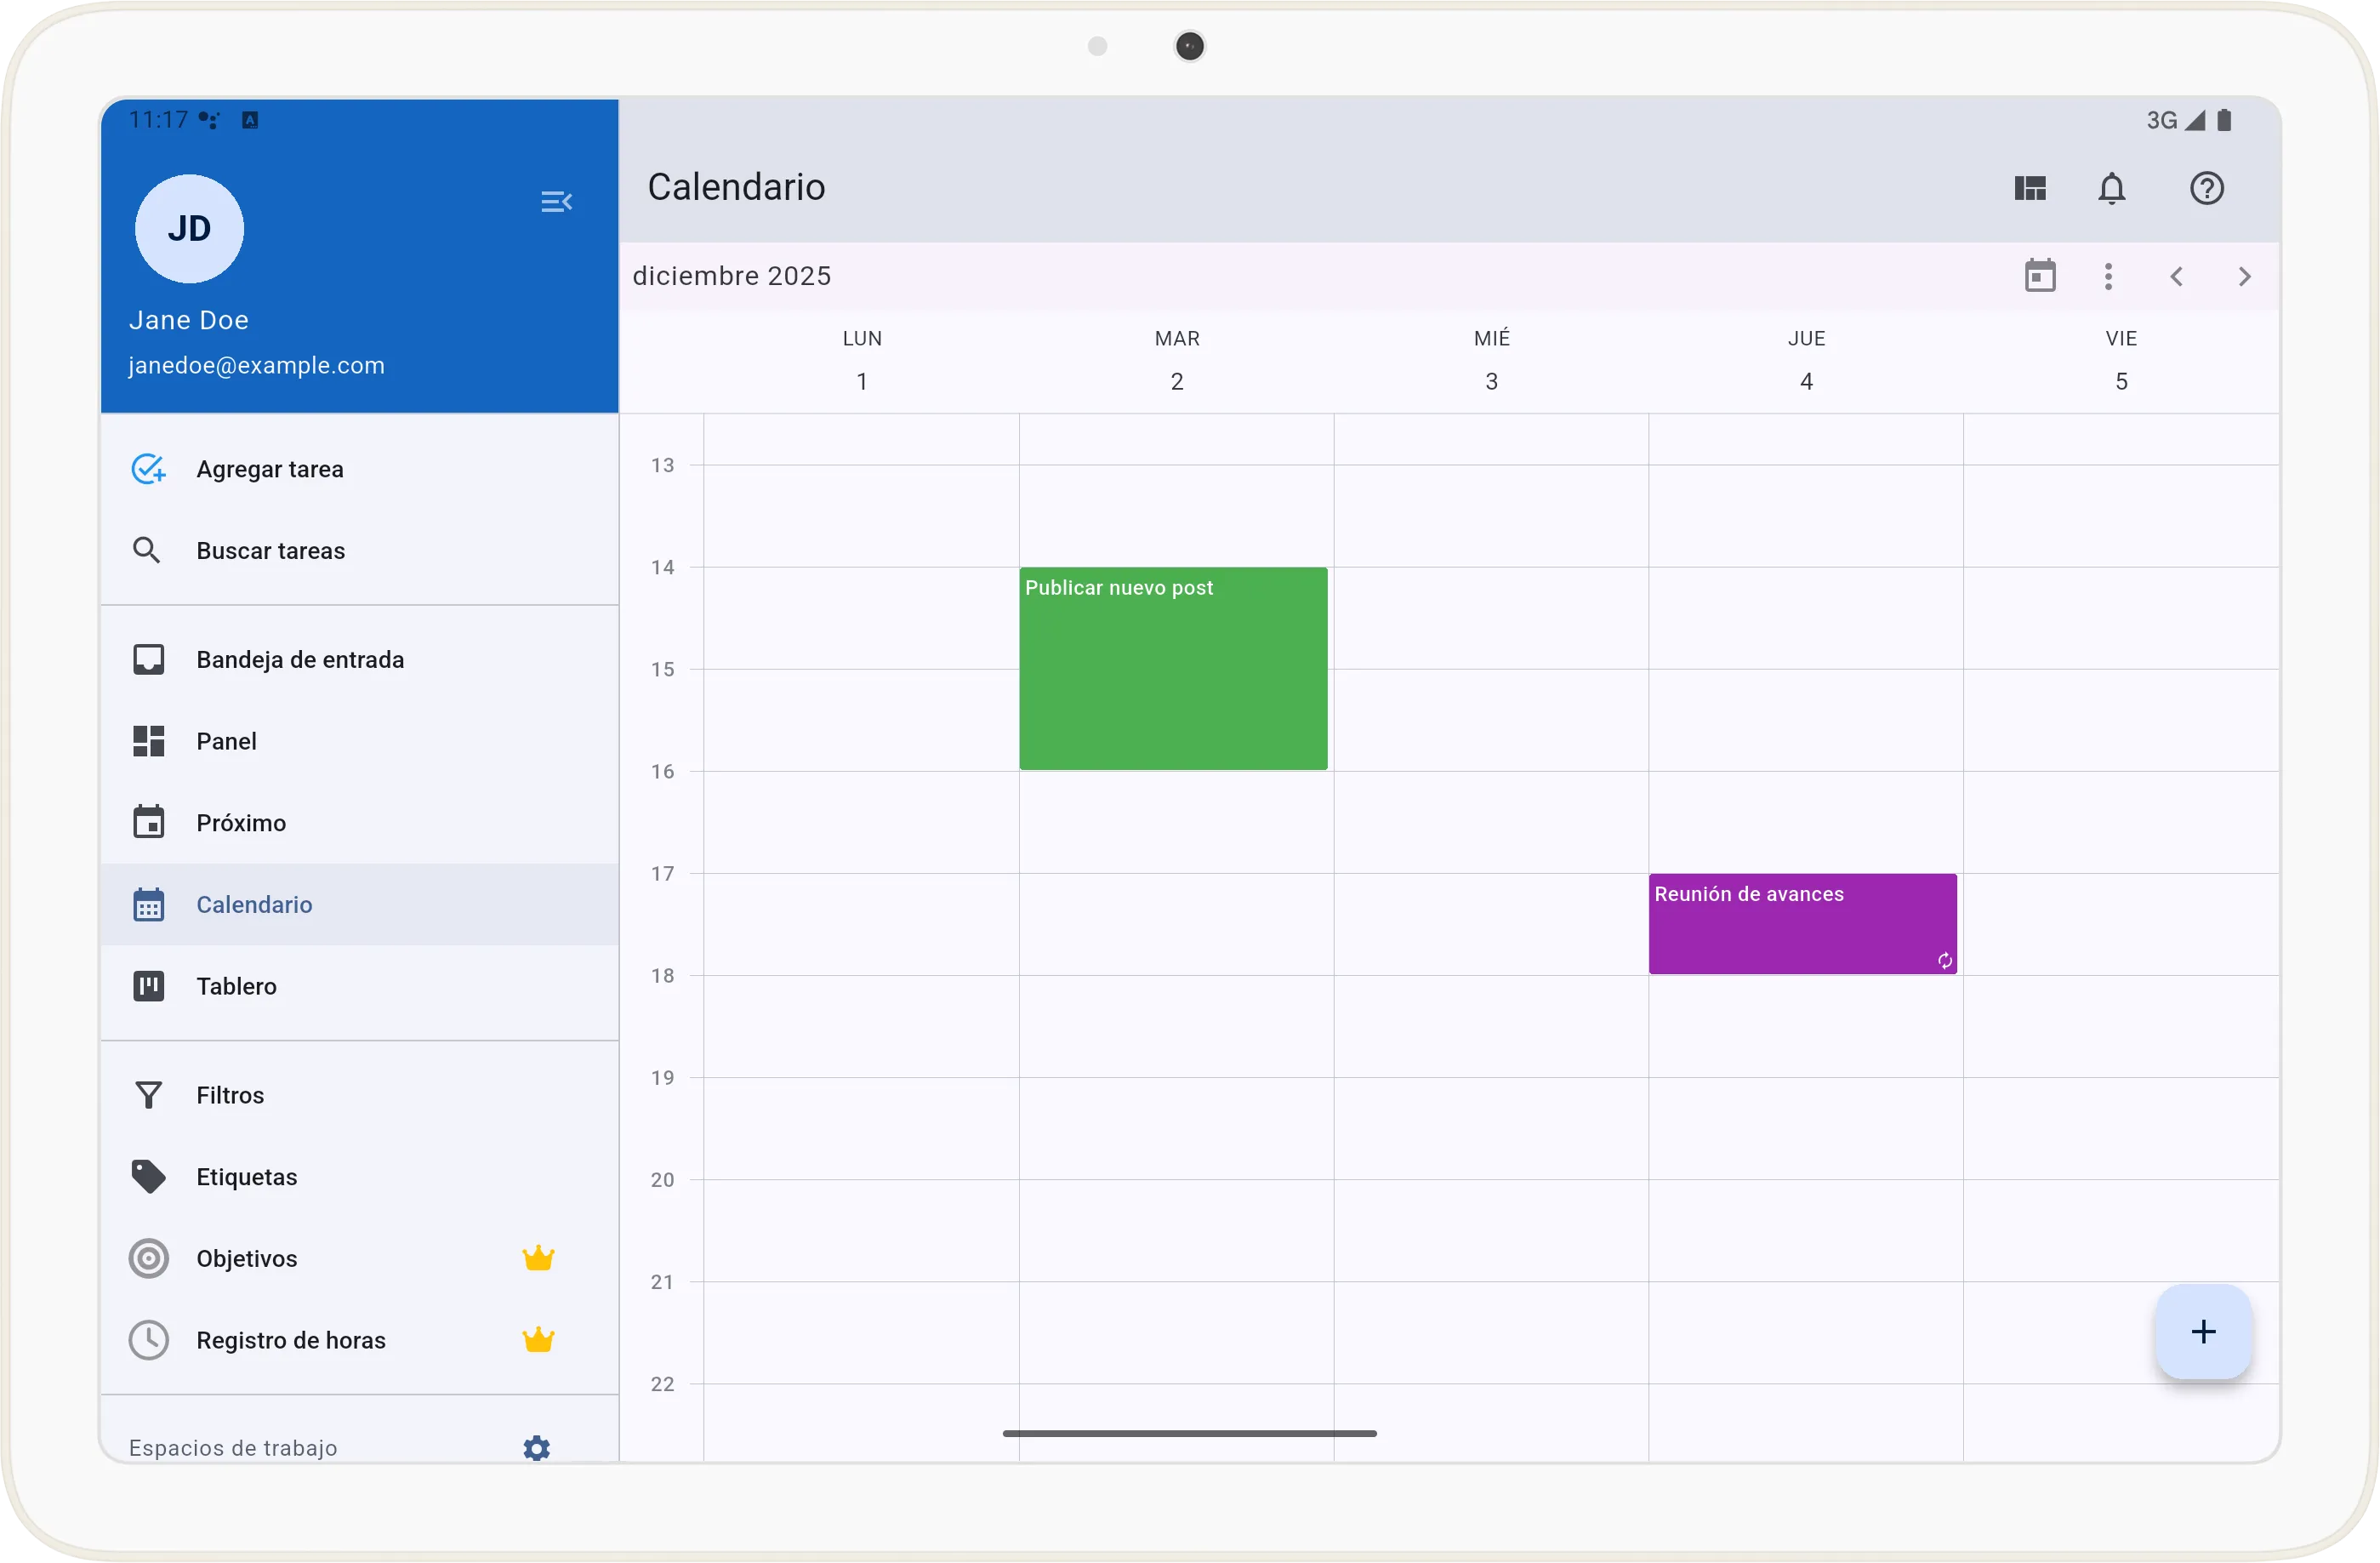Screen dimensions: 2380x1563
Task: Tap the add task floating plus button
Action: tap(2203, 1331)
